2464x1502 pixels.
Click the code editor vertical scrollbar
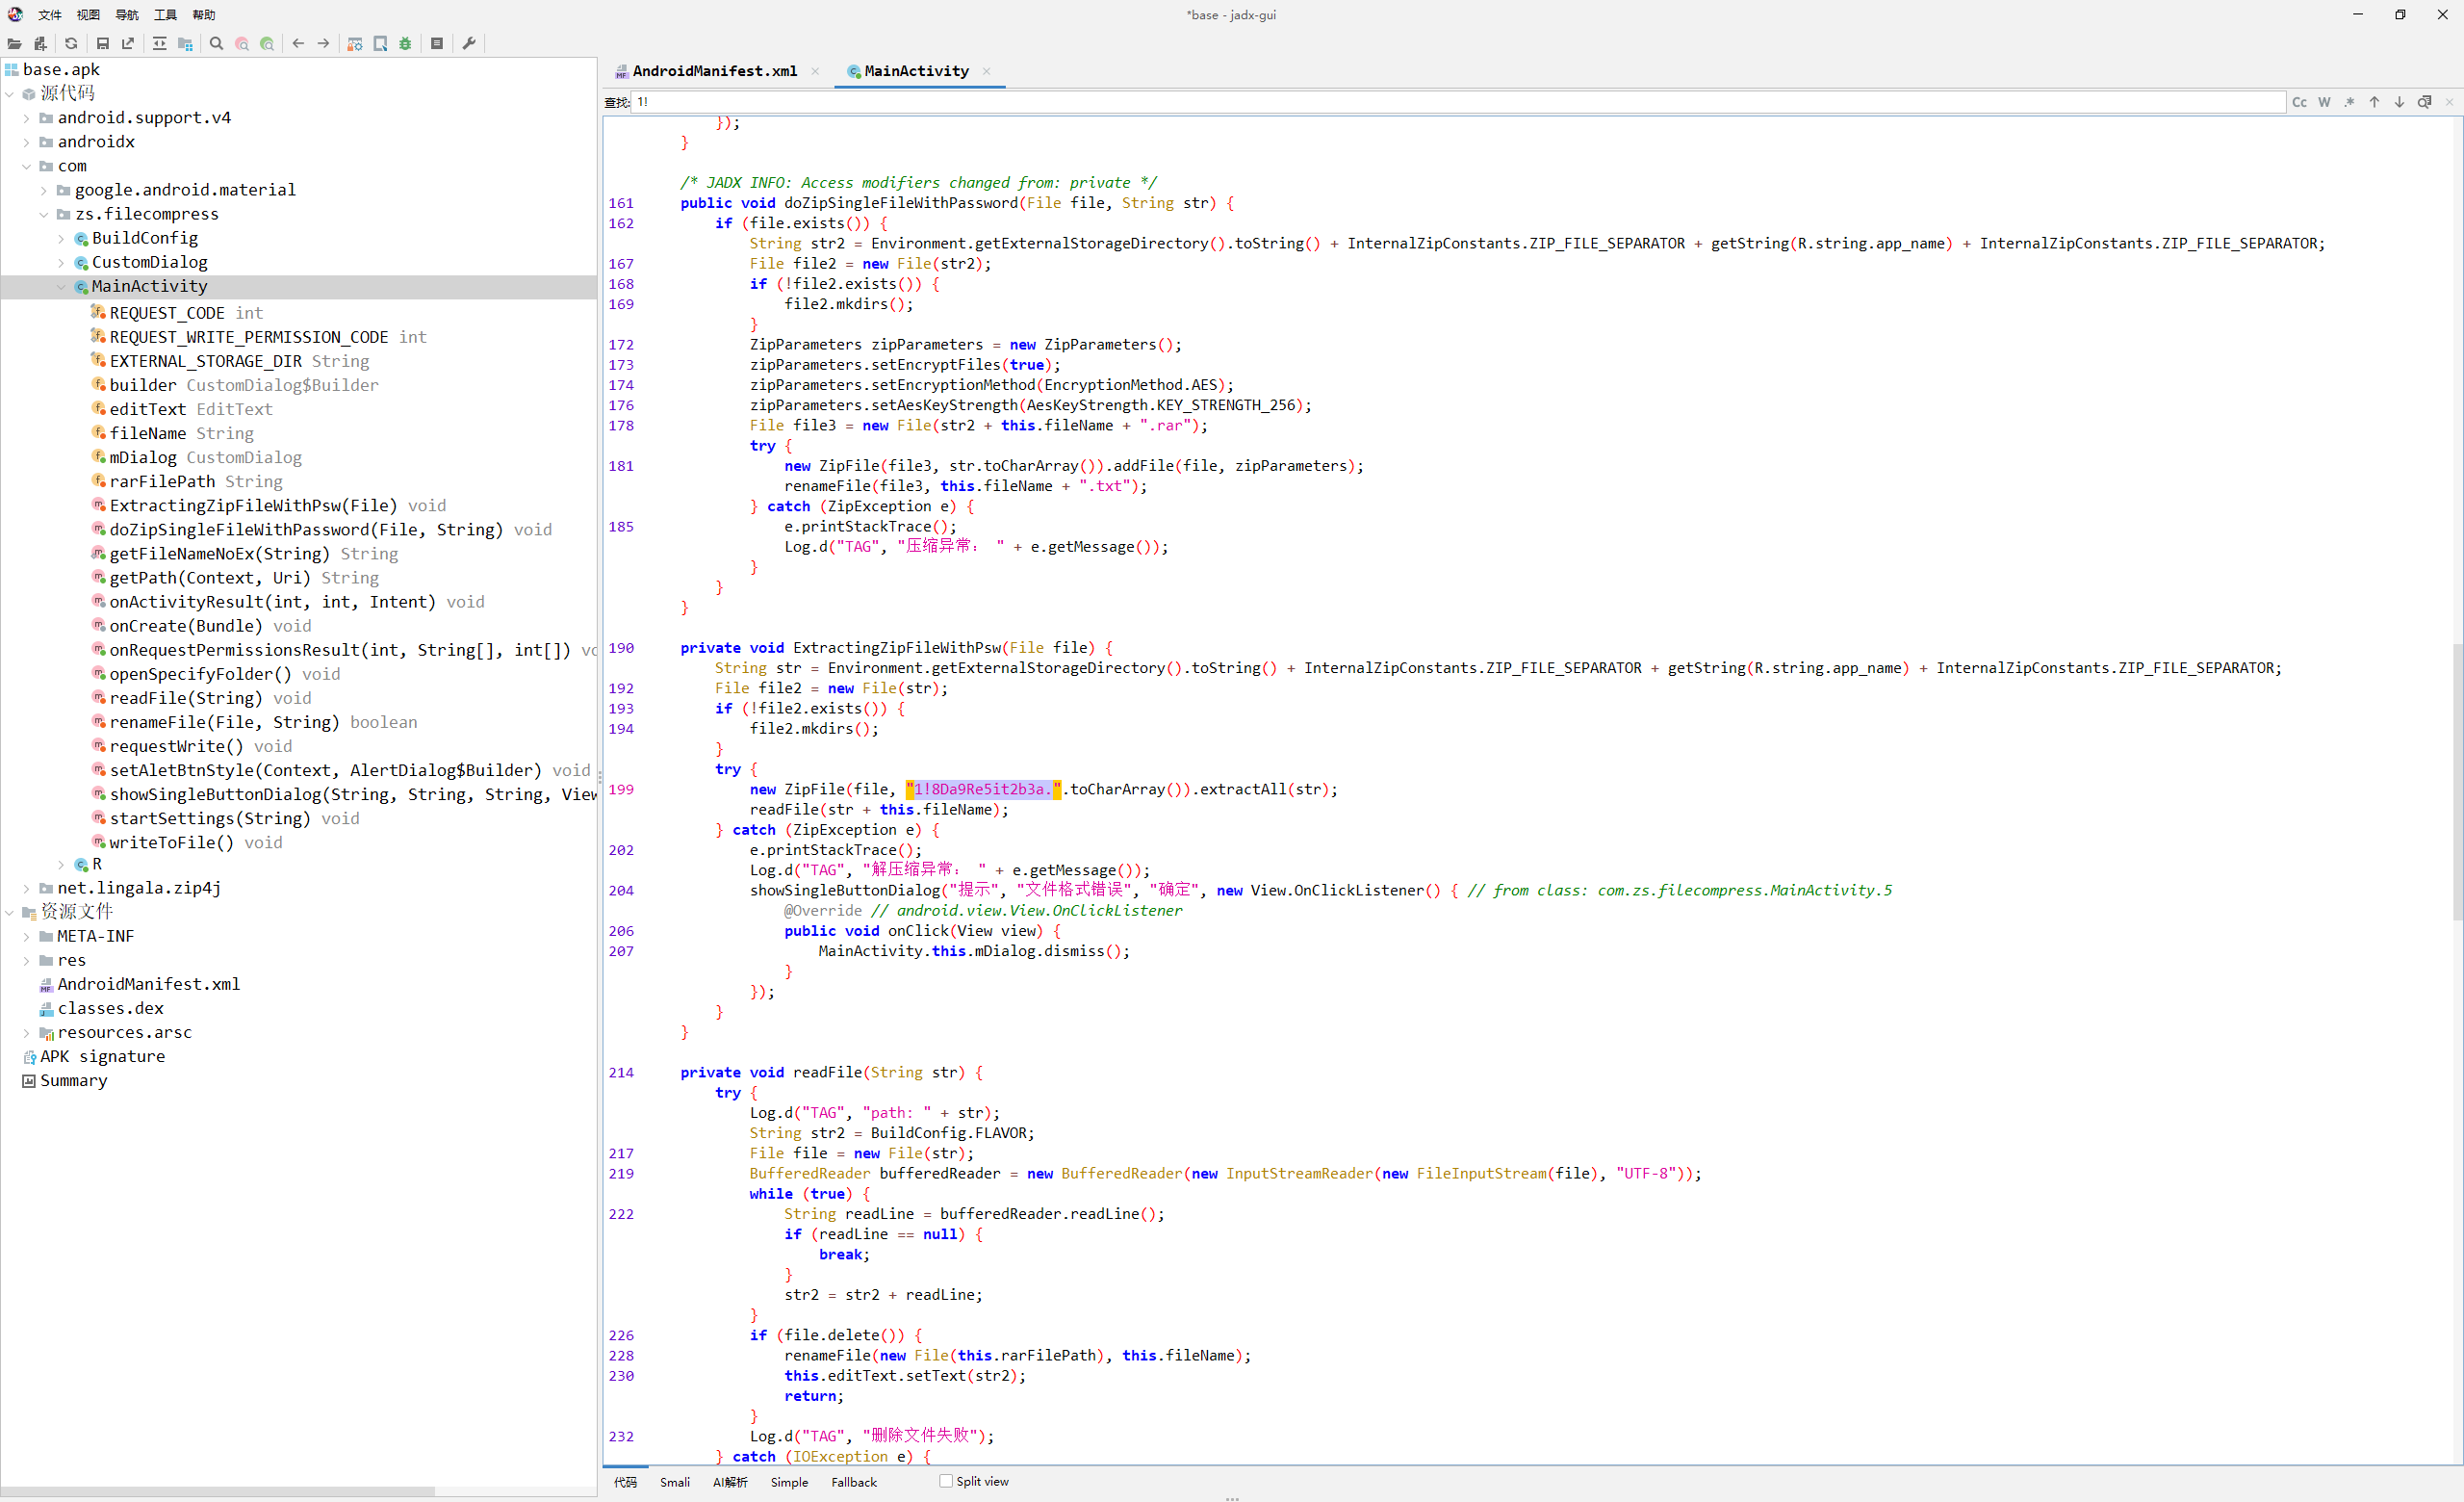[2457, 780]
